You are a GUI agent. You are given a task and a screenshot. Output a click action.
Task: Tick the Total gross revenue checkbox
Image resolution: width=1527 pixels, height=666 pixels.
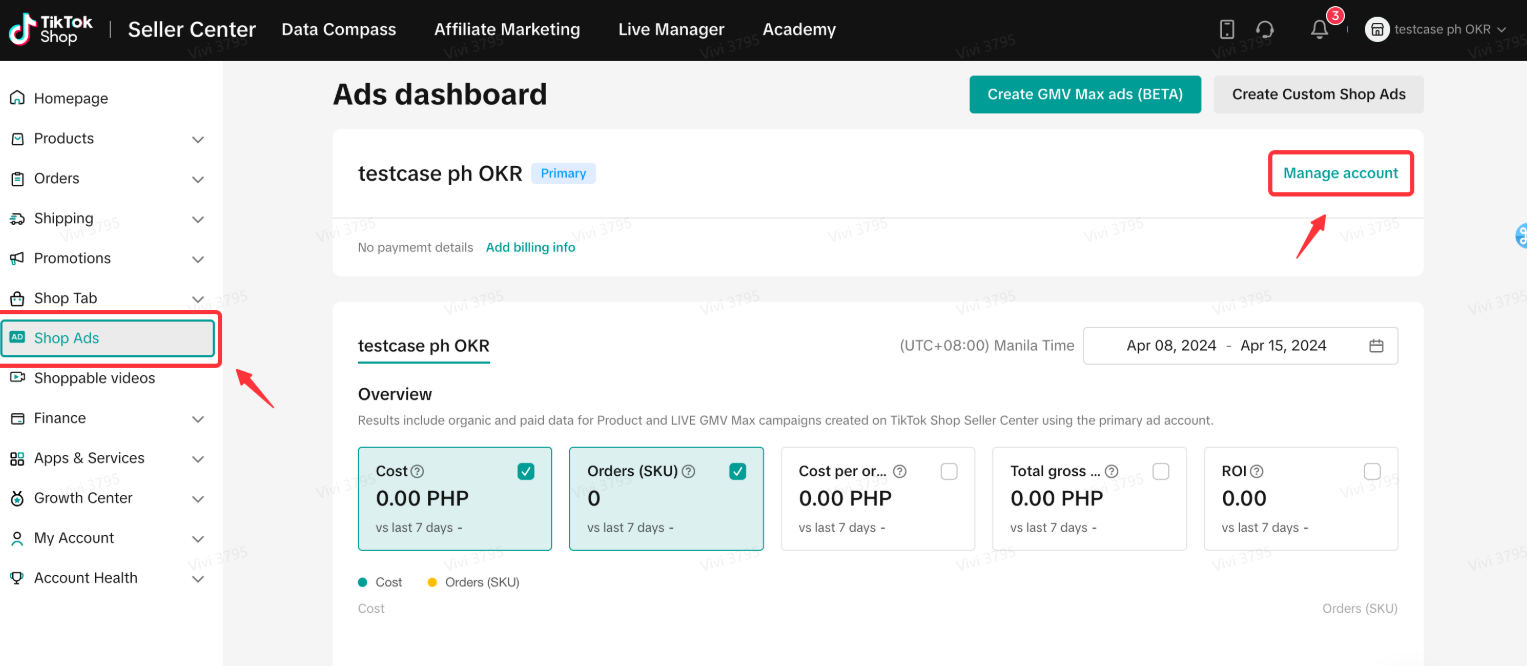(1161, 471)
